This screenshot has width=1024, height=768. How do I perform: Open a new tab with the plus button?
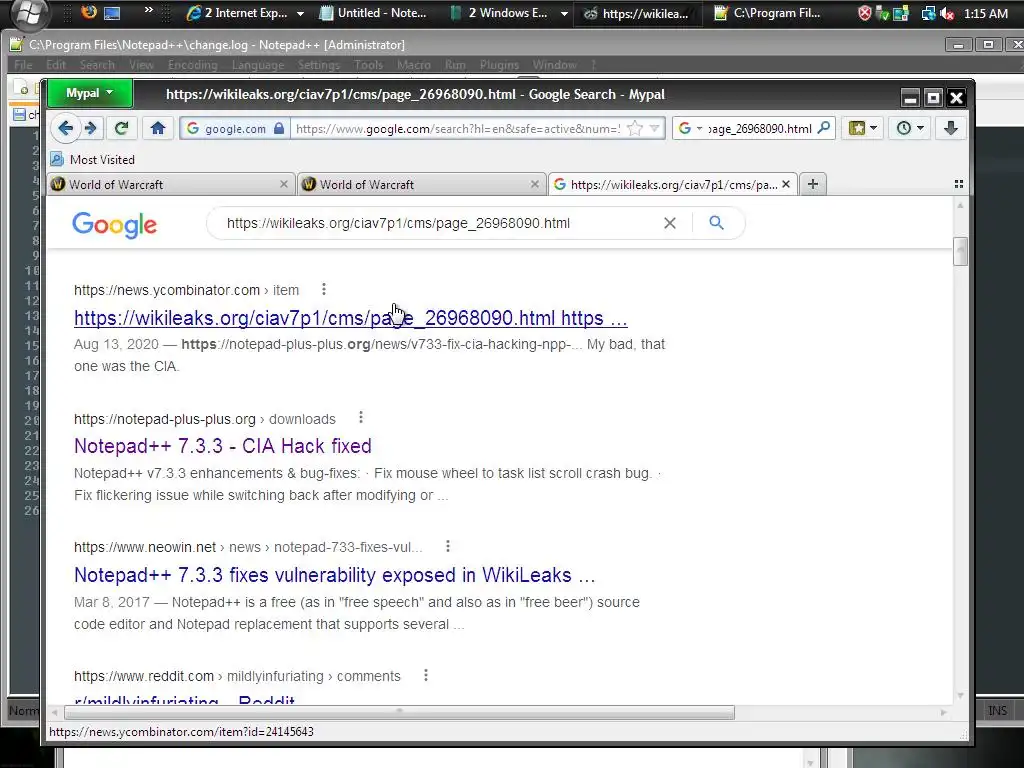pyautogui.click(x=812, y=184)
